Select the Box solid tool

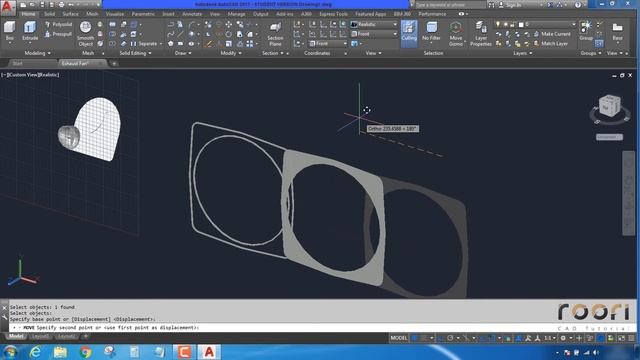tap(9, 31)
